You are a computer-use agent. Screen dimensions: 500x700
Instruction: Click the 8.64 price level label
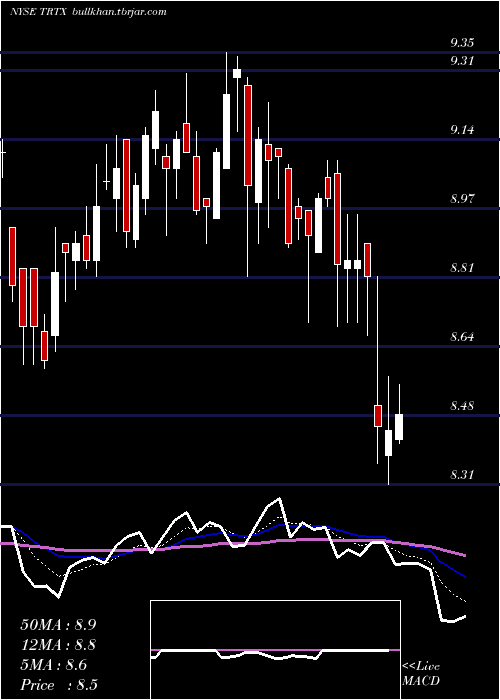point(462,337)
